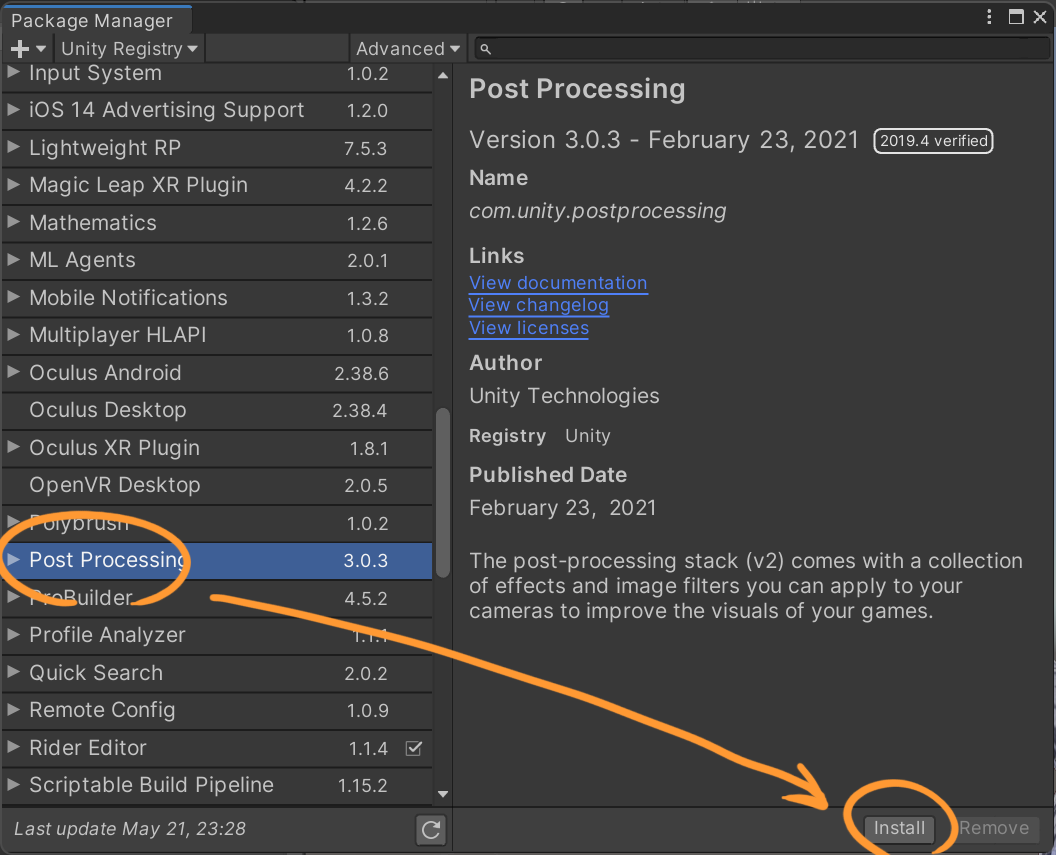The width and height of the screenshot is (1056, 855).
Task: Select the ProBuilder package row
Action: click(217, 598)
